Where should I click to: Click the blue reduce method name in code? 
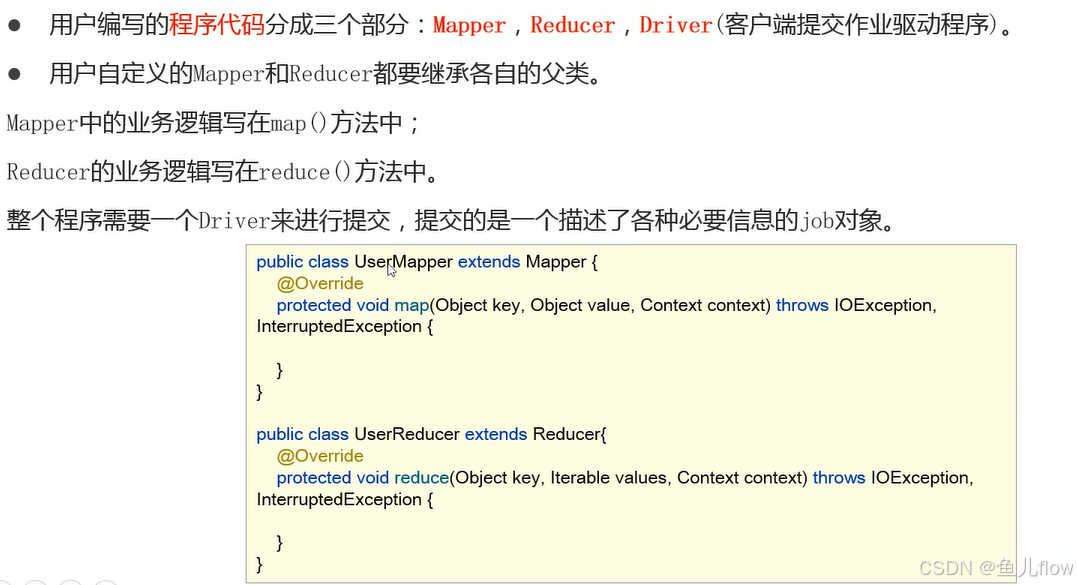(421, 477)
